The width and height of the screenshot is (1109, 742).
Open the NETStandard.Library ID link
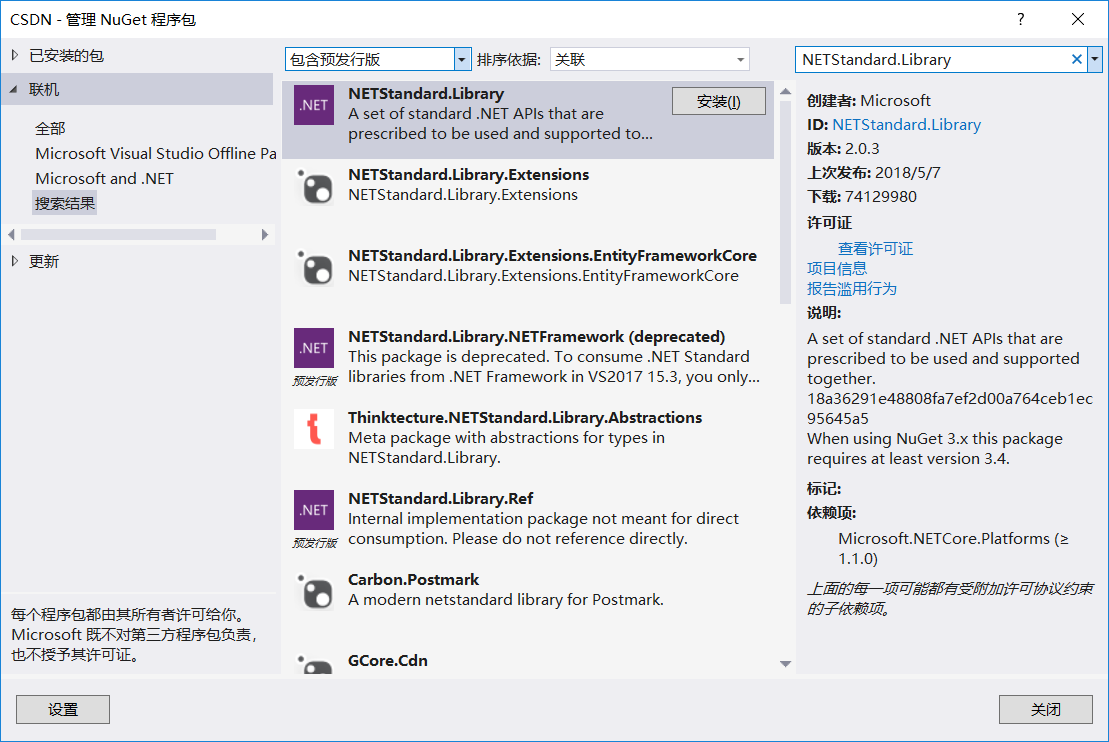(907, 124)
